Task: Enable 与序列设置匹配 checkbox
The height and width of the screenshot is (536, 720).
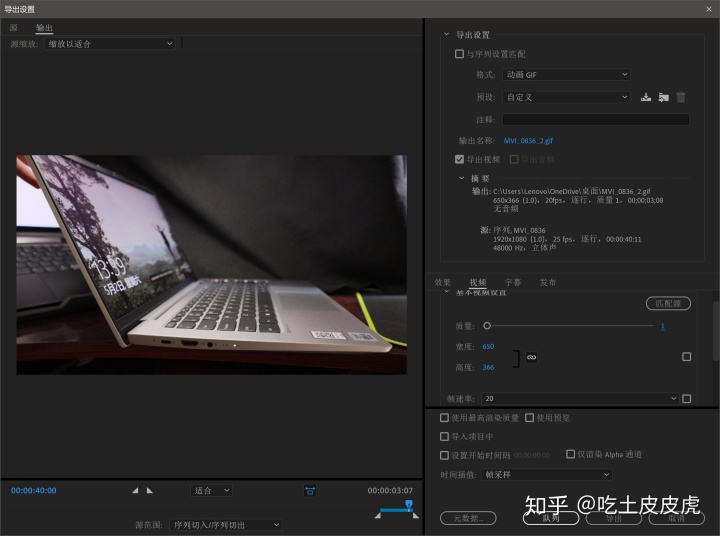Action: [459, 54]
